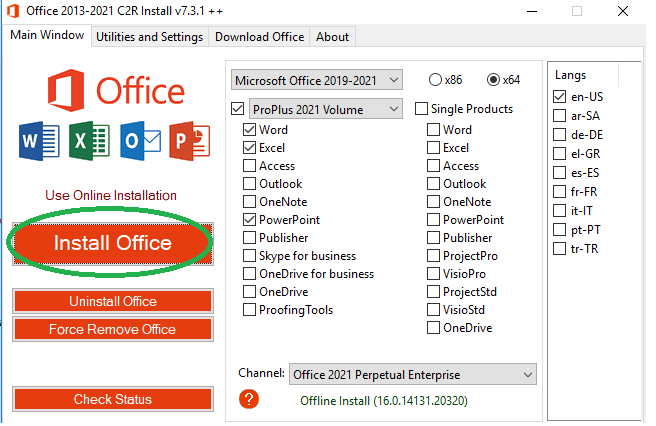Click the red question mark help icon
Image resolution: width=656 pixels, height=426 pixels.
point(249,399)
